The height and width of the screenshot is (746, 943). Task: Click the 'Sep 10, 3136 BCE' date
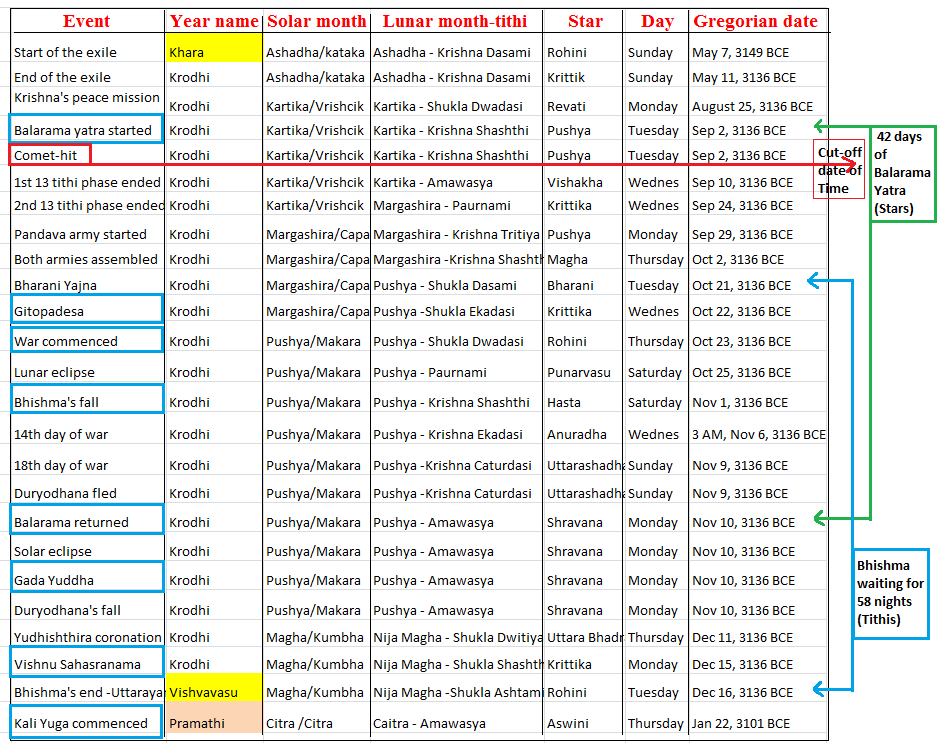point(742,182)
